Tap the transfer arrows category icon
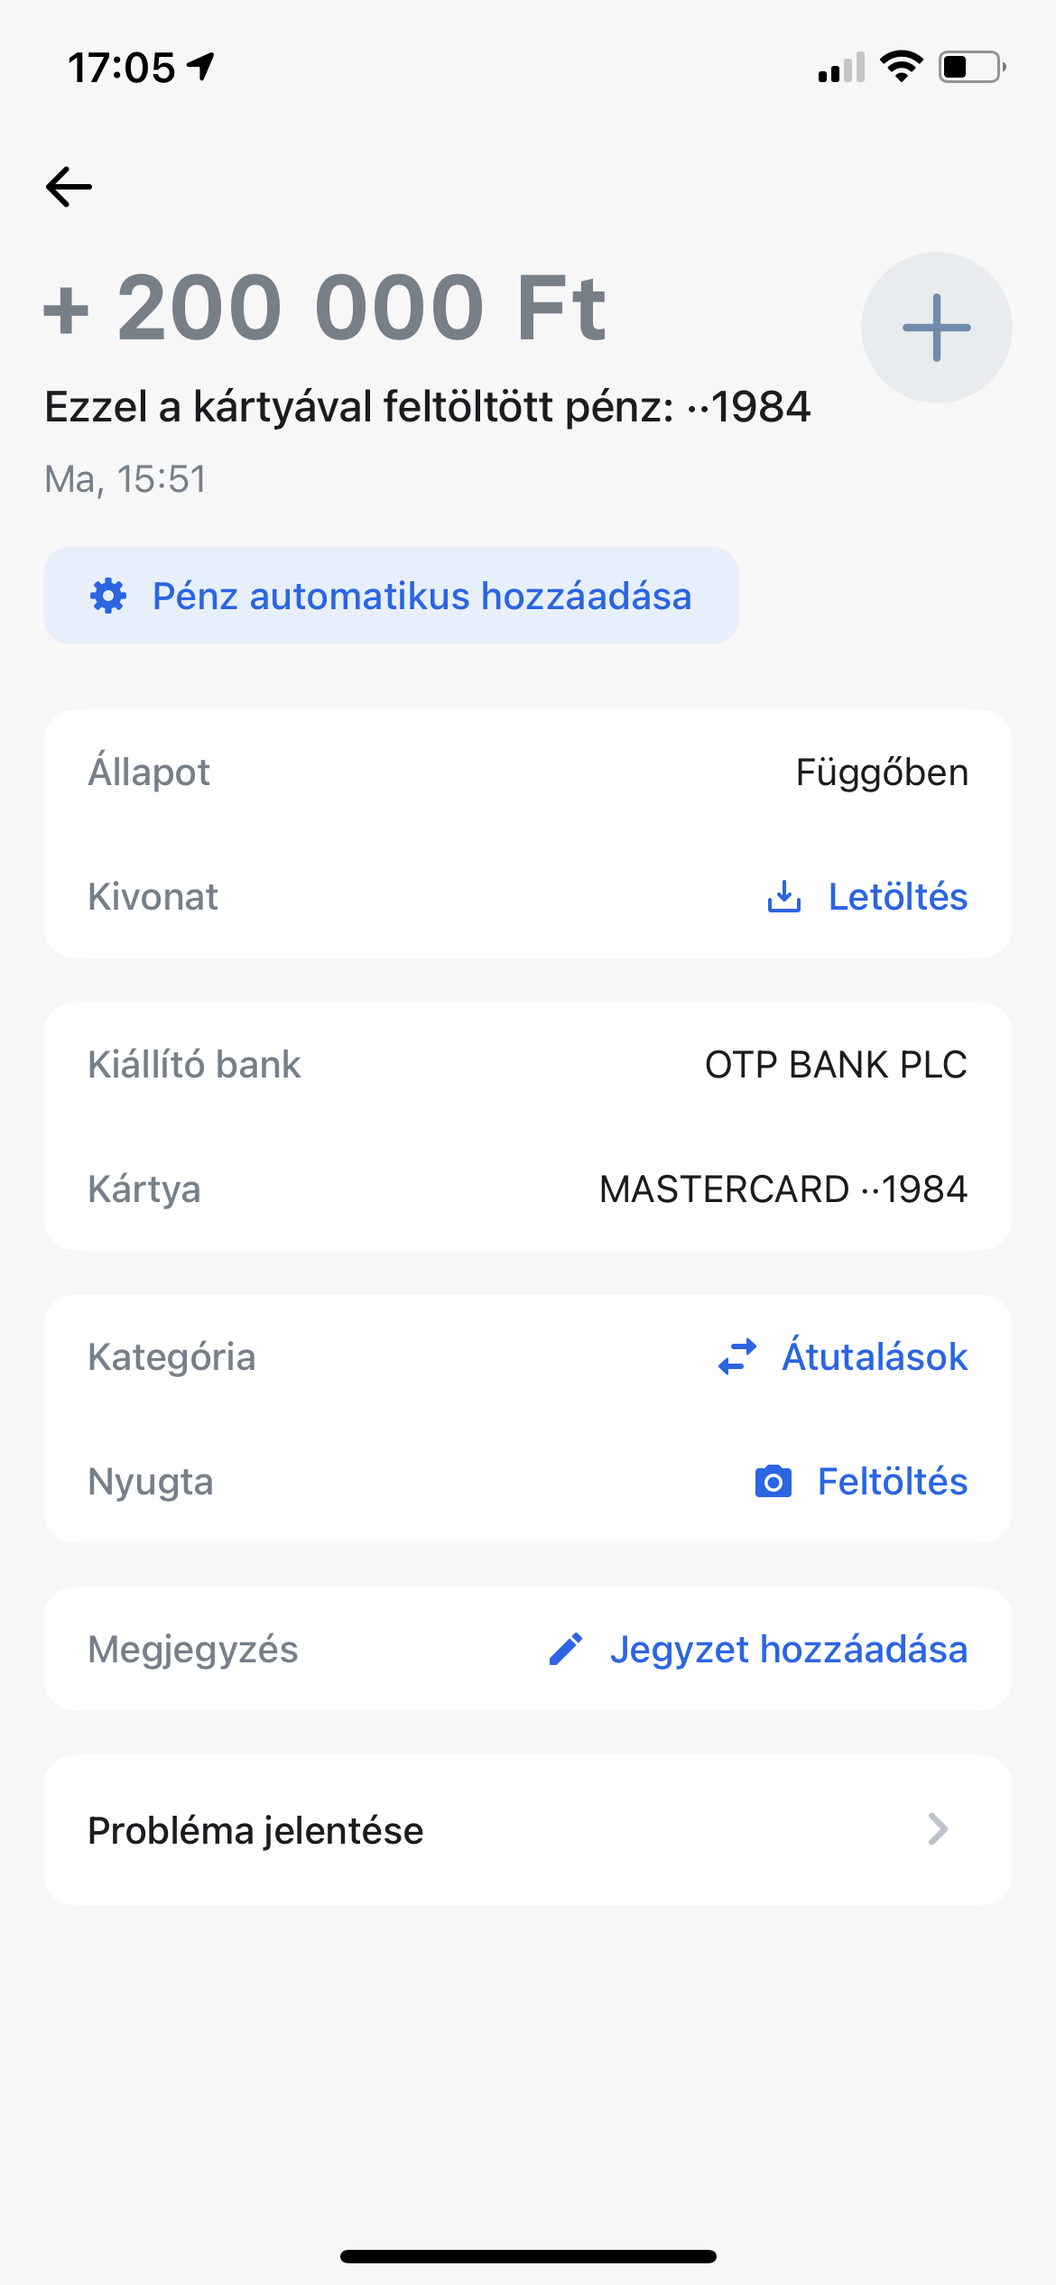1056x2285 pixels. click(x=738, y=1357)
